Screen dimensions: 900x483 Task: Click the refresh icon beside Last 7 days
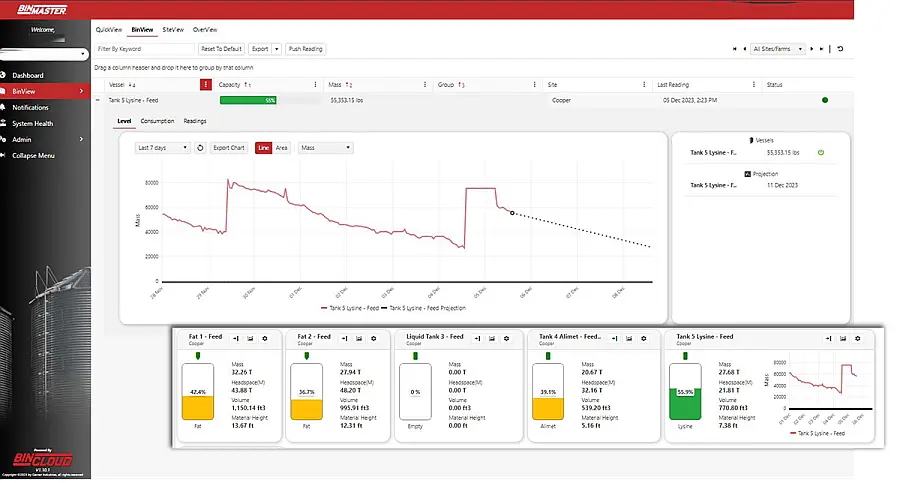[x=200, y=148]
